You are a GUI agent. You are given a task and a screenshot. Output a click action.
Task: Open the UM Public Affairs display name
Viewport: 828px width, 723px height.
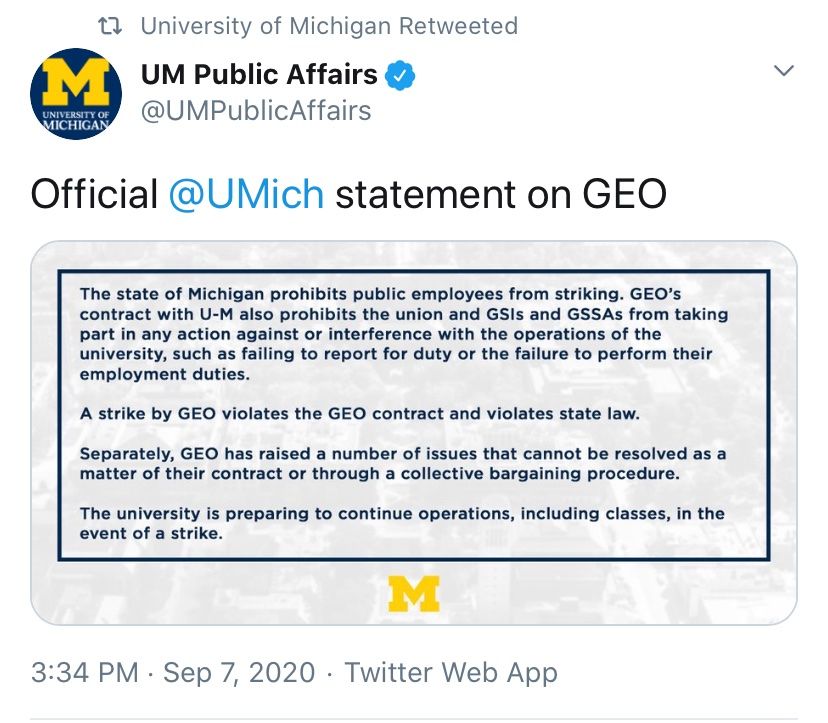tap(259, 74)
